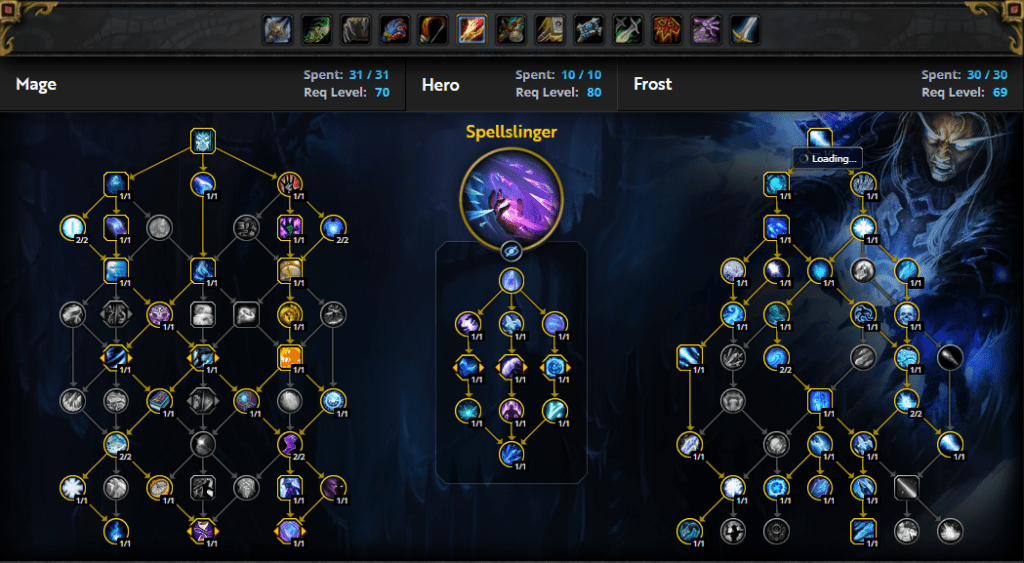Click the top root Mage talent node
1024x563 pixels.
pos(203,140)
